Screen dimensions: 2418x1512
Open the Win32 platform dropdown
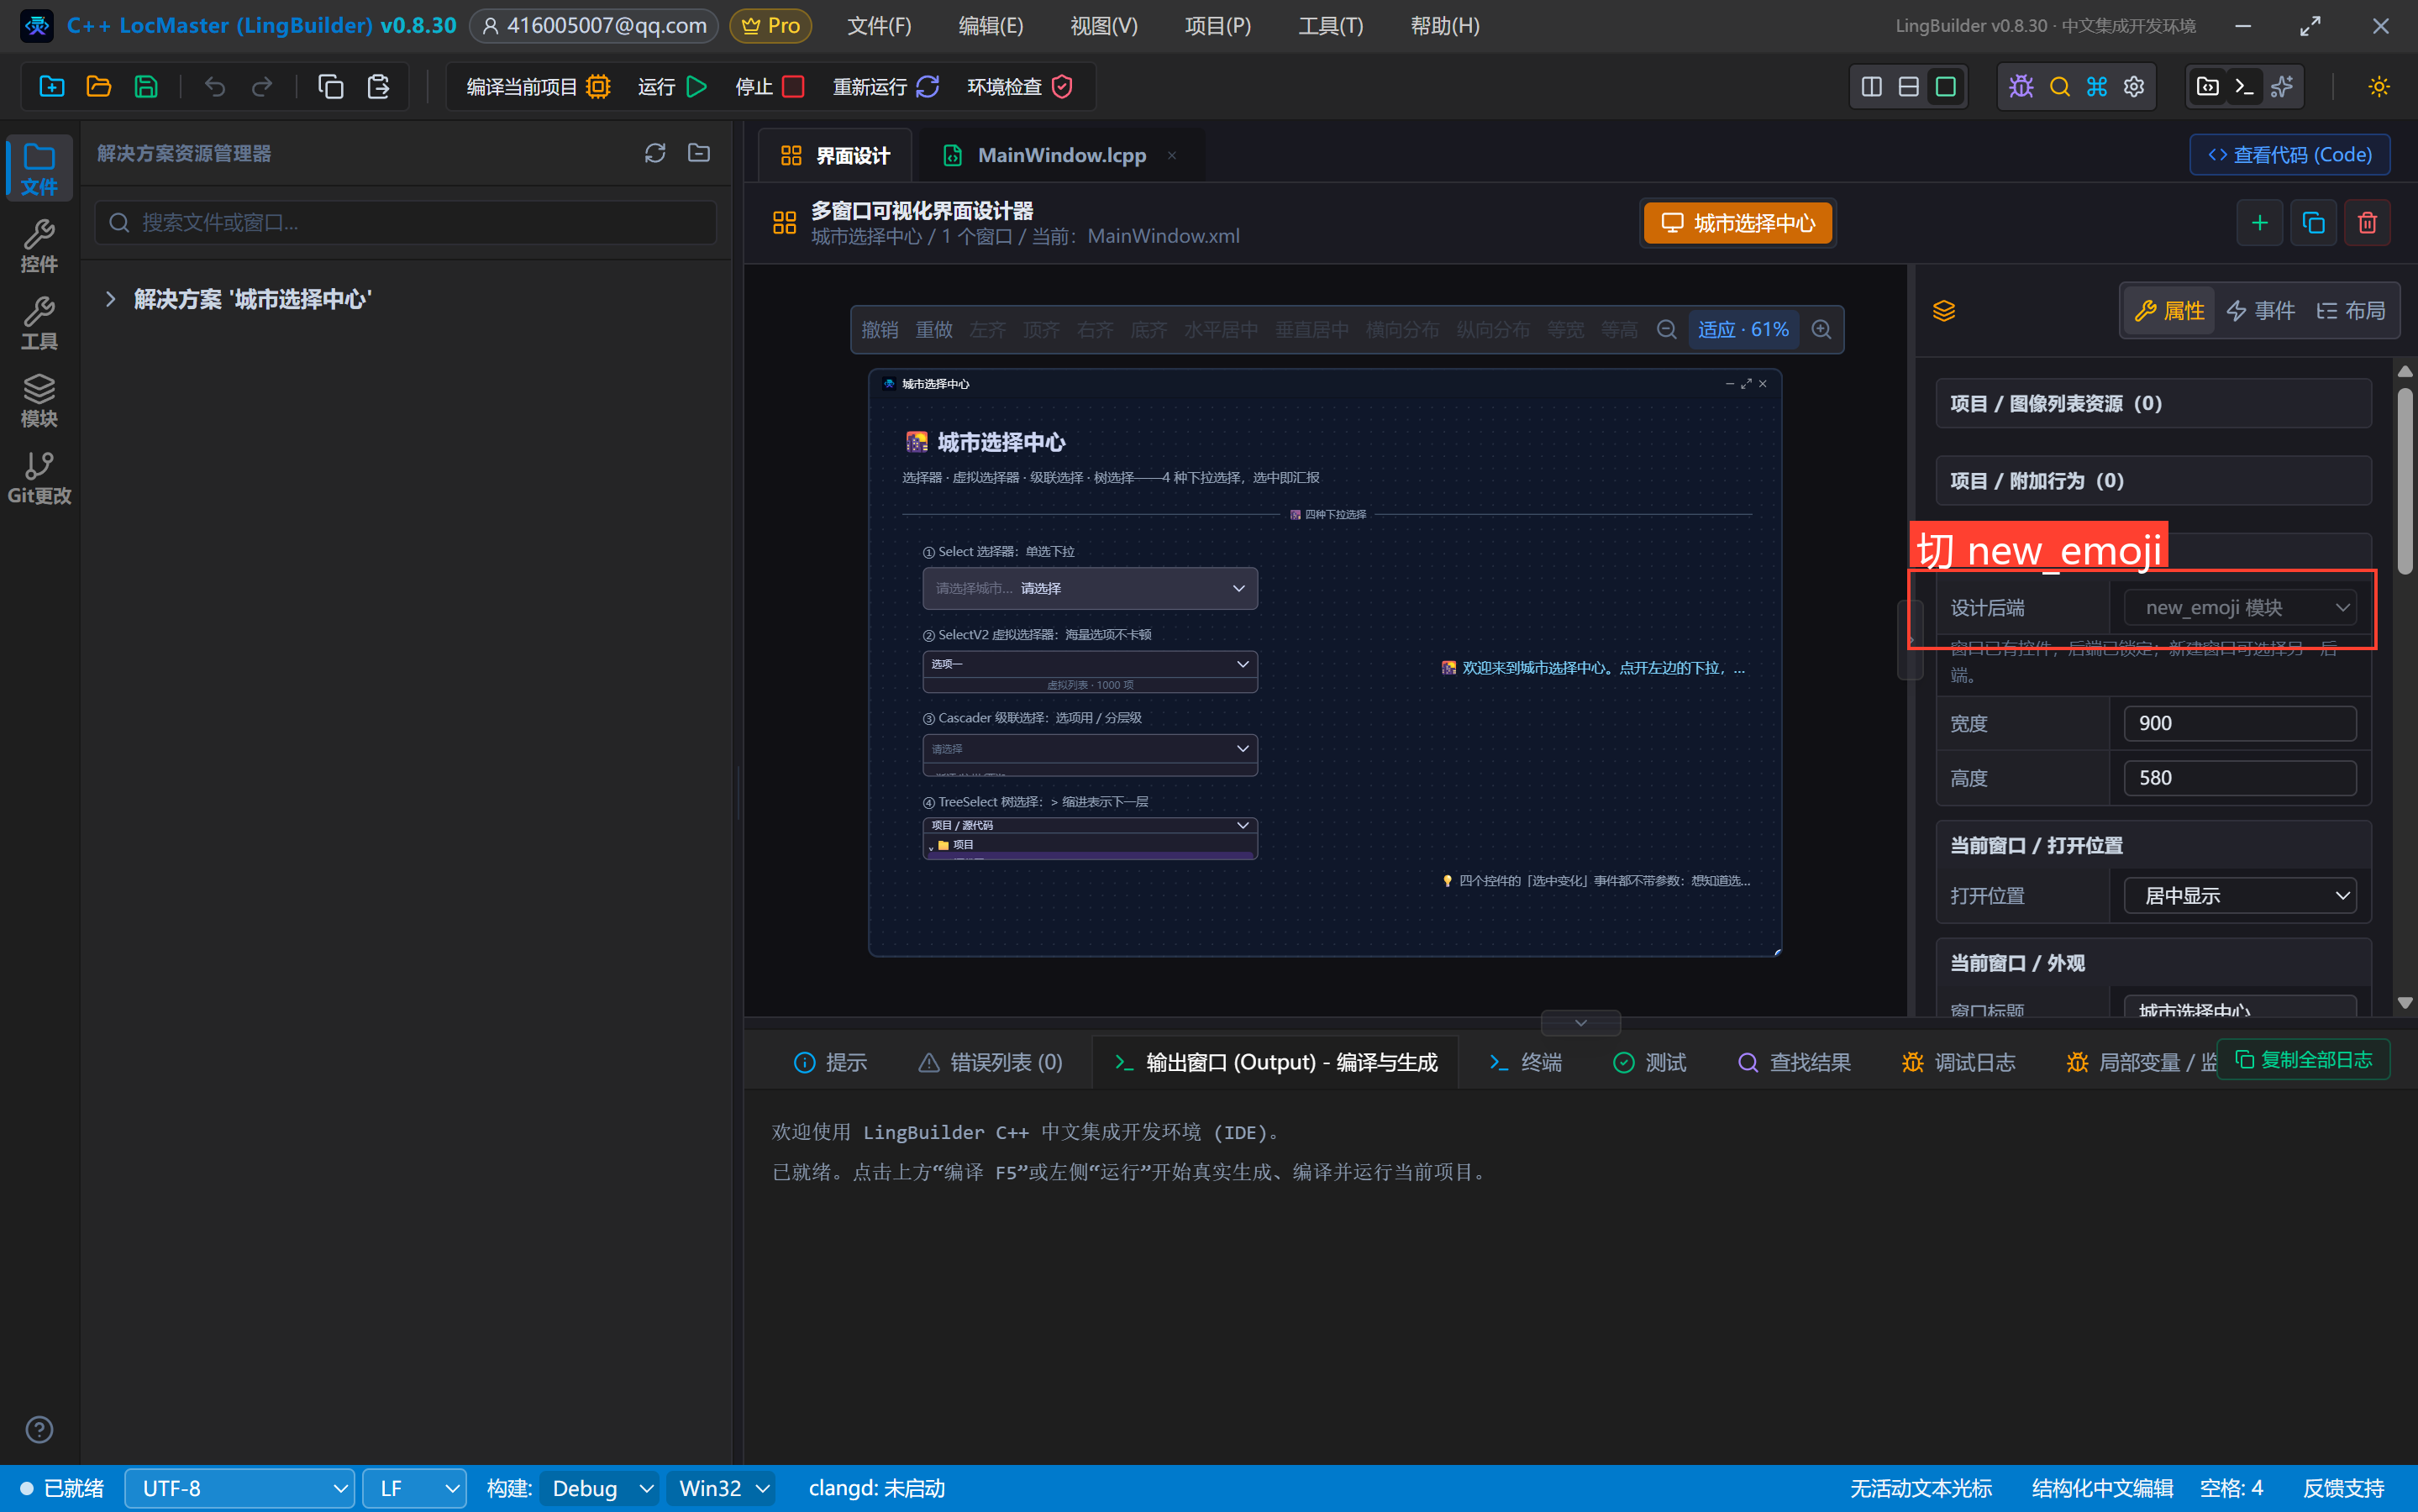[722, 1488]
